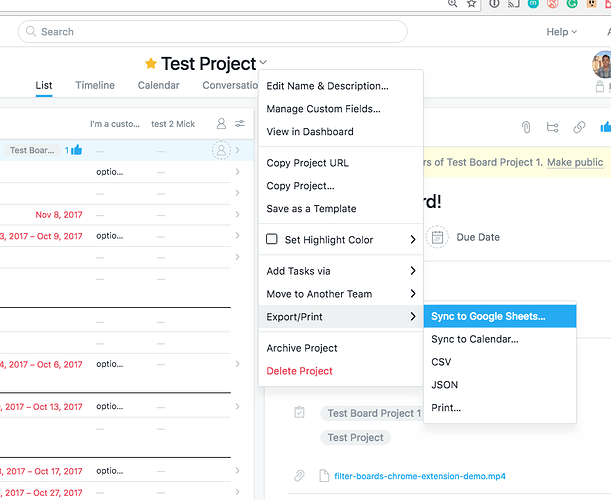Switch to the Timeline tab
The height and width of the screenshot is (500, 611).
click(95, 85)
